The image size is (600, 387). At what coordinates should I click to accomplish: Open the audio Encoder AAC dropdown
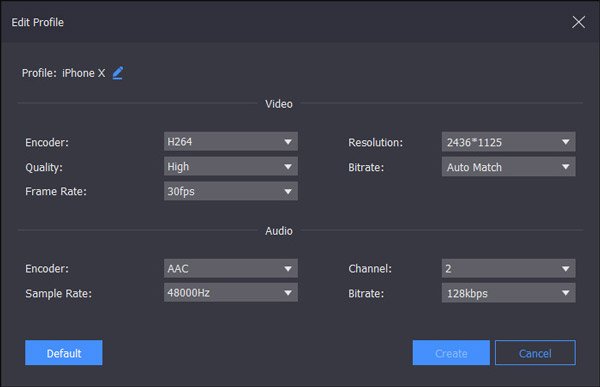231,268
